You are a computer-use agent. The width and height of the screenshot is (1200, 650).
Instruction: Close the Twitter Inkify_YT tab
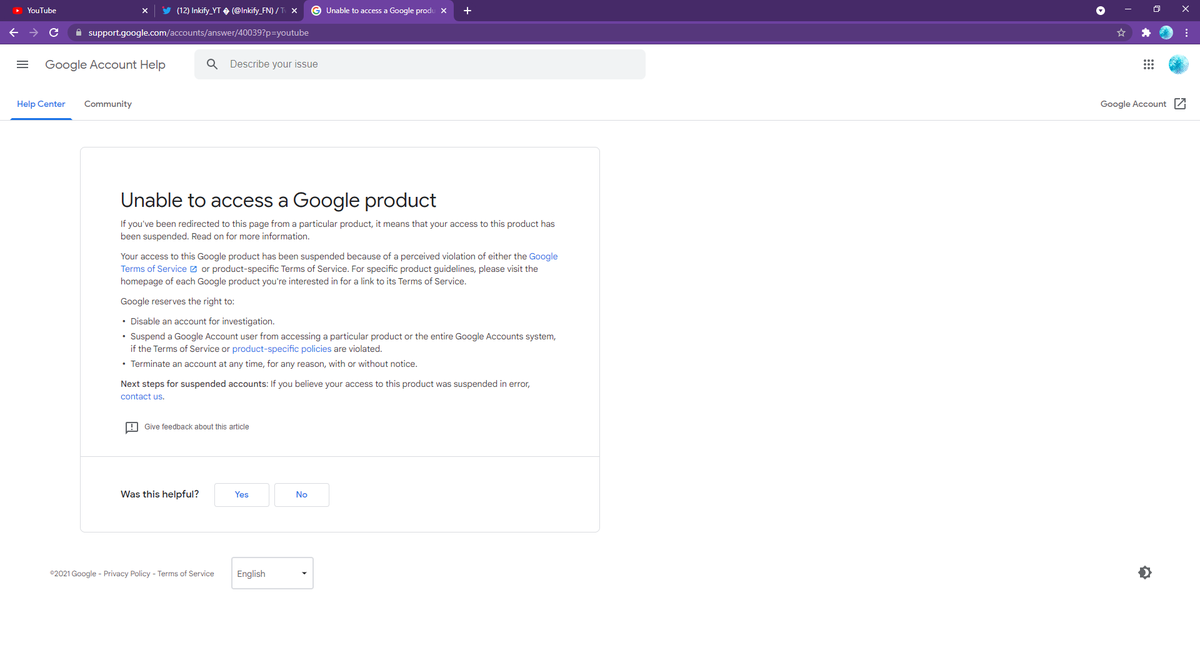pos(294,11)
